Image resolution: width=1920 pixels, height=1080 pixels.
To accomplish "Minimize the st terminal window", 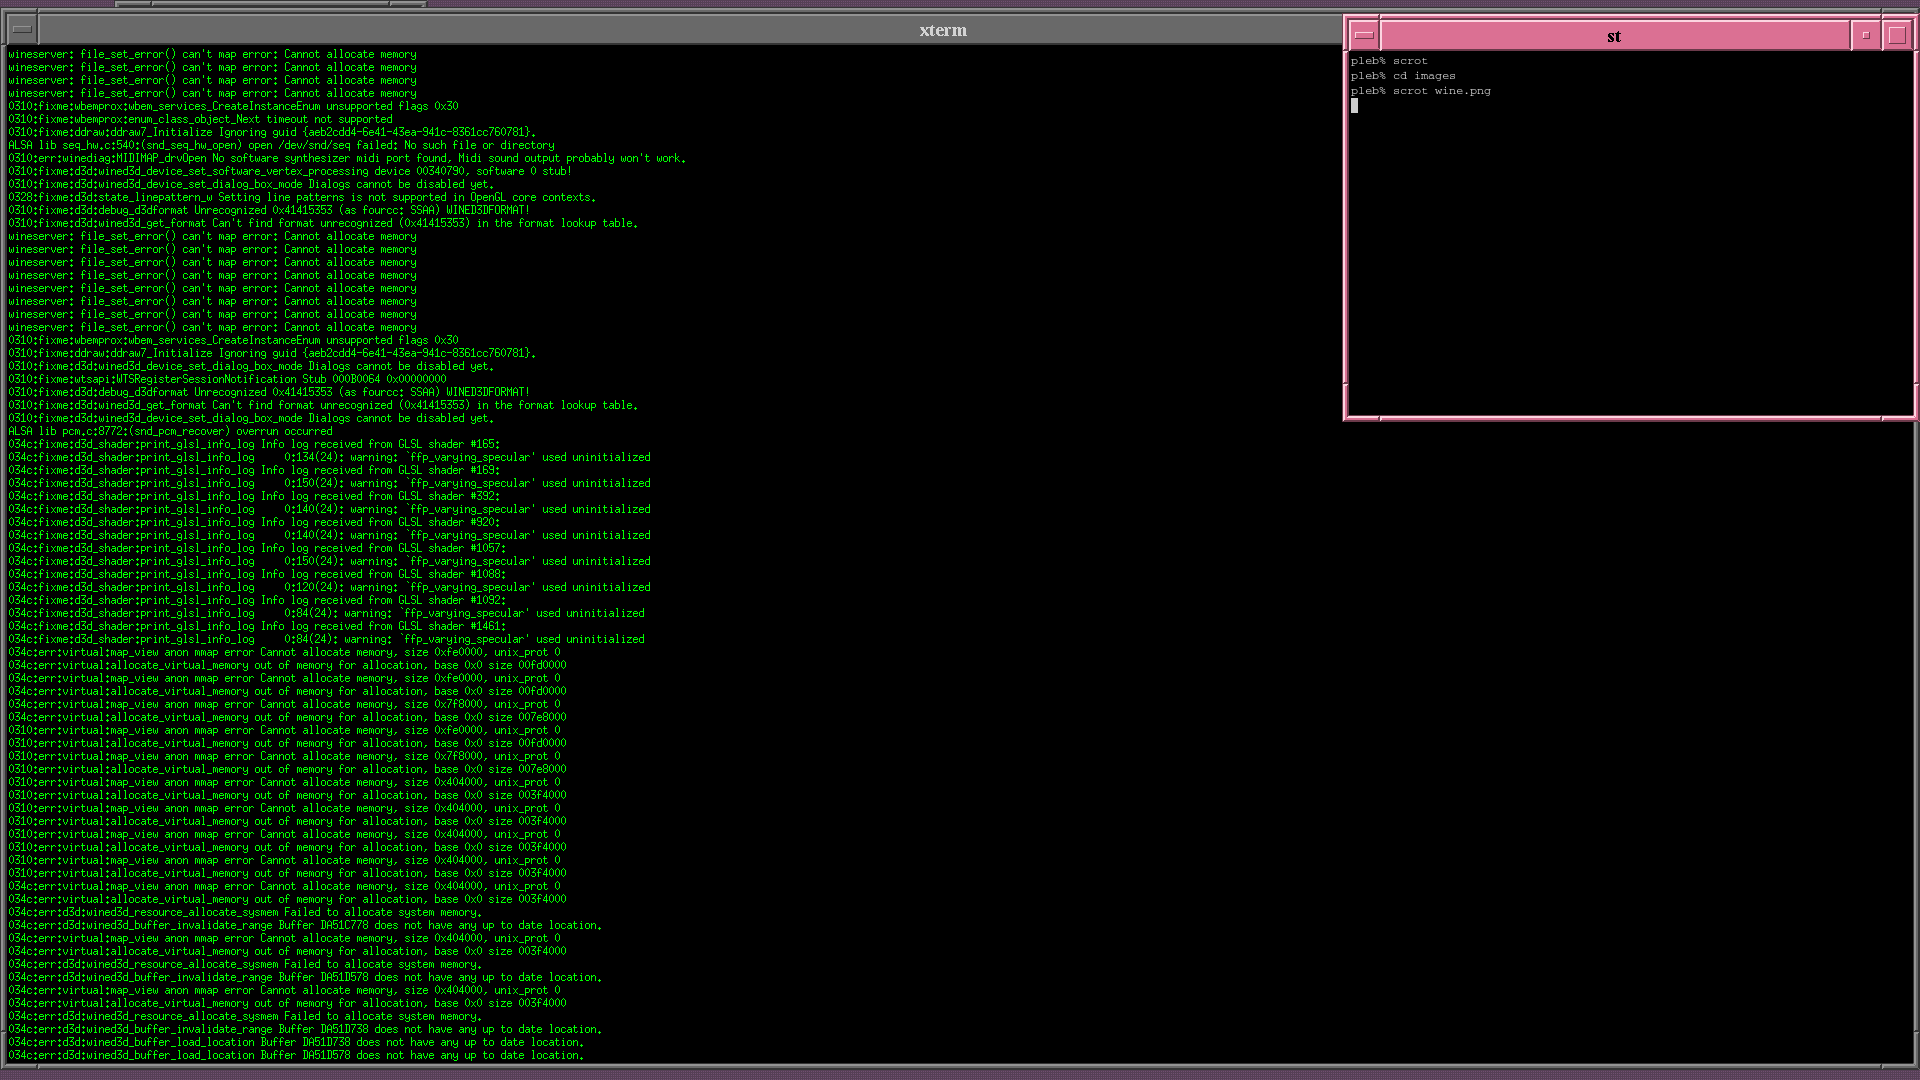I will point(1865,35).
